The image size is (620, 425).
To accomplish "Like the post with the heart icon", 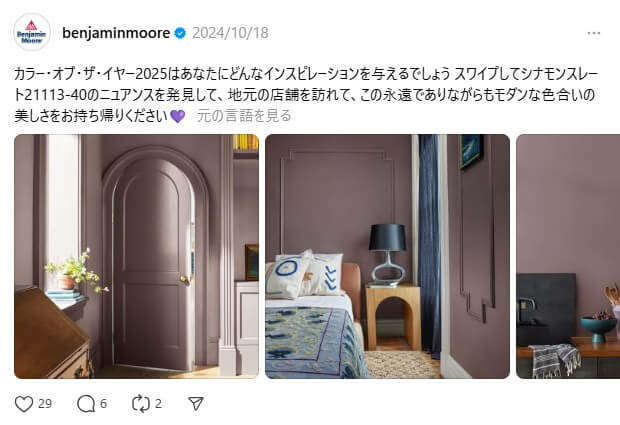I will pos(24,404).
